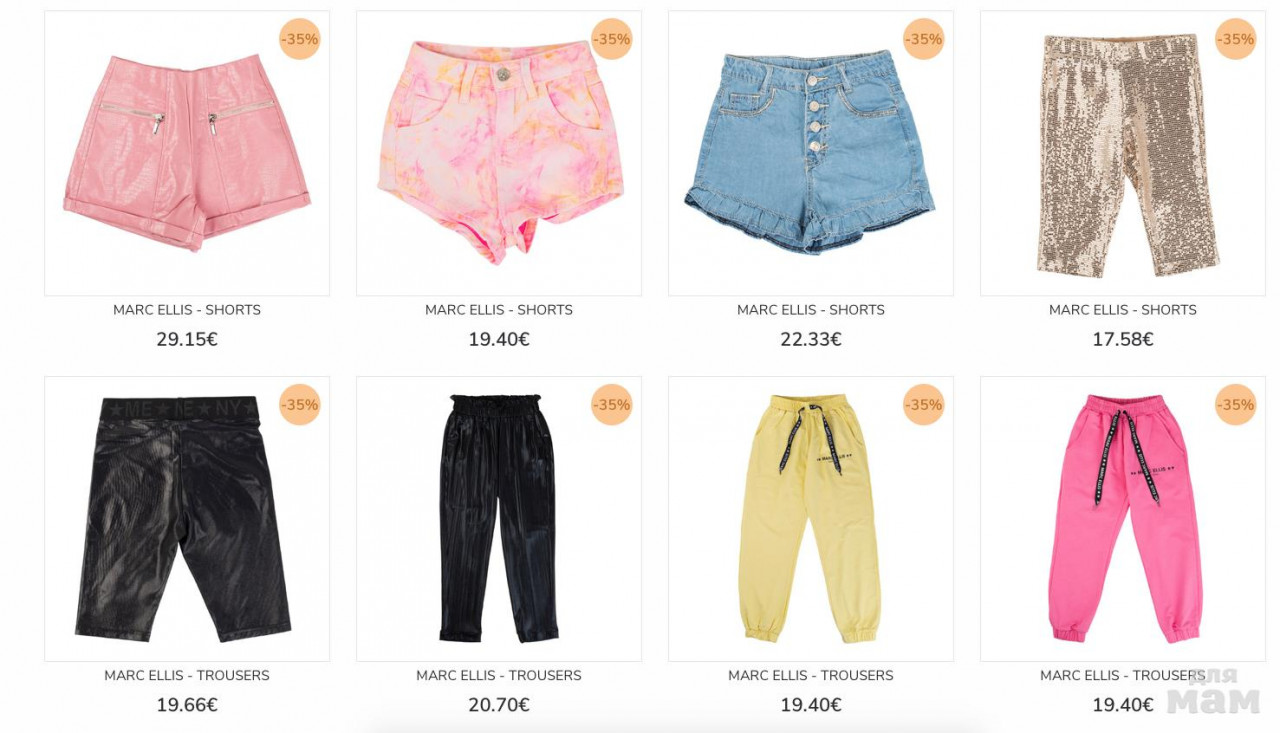
Task: Click the -35% badge on pink leather shorts
Action: (x=299, y=39)
